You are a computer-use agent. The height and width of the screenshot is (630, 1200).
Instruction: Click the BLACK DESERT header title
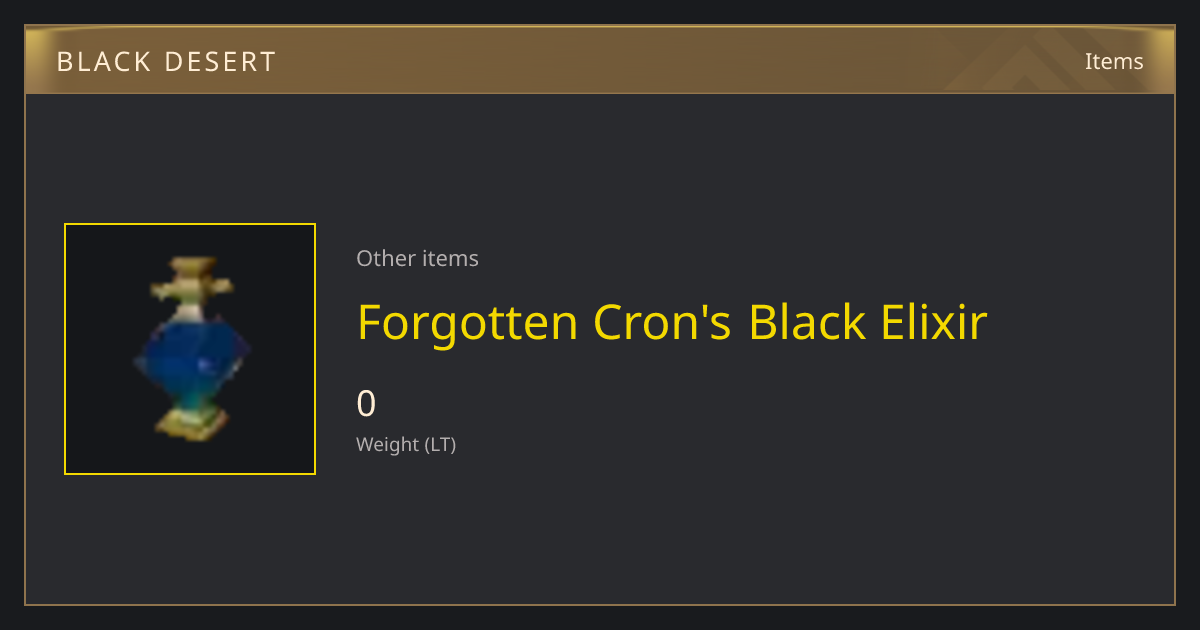coord(166,62)
